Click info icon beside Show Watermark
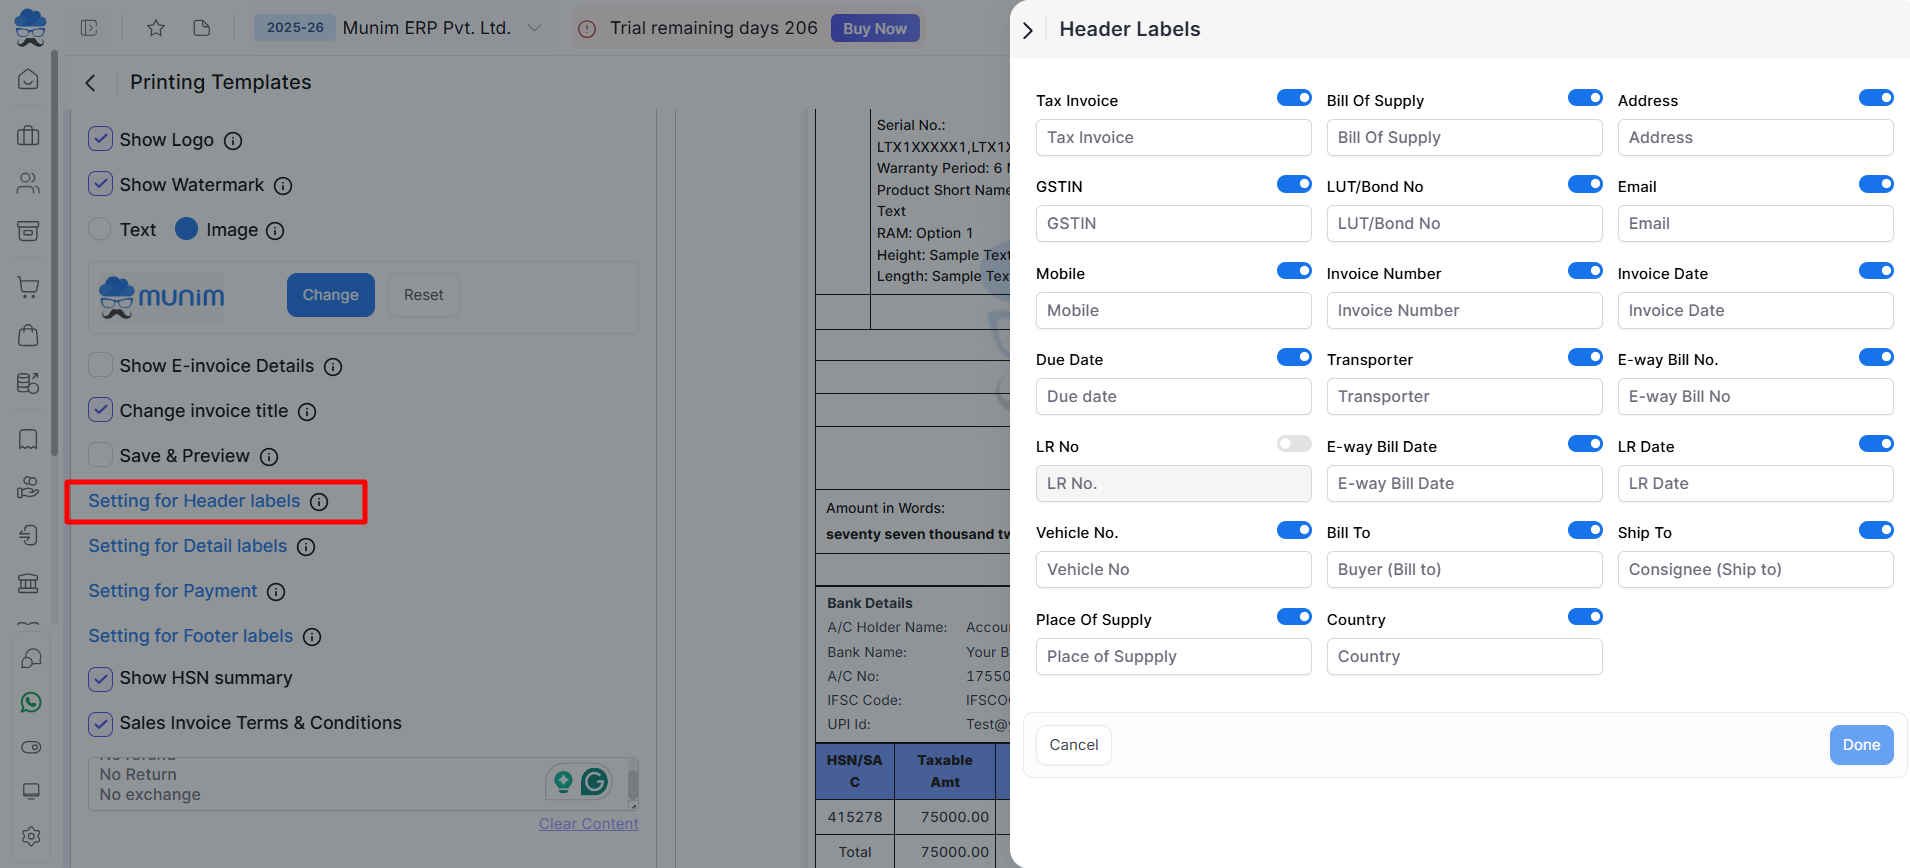This screenshot has width=1910, height=868. pyautogui.click(x=283, y=186)
